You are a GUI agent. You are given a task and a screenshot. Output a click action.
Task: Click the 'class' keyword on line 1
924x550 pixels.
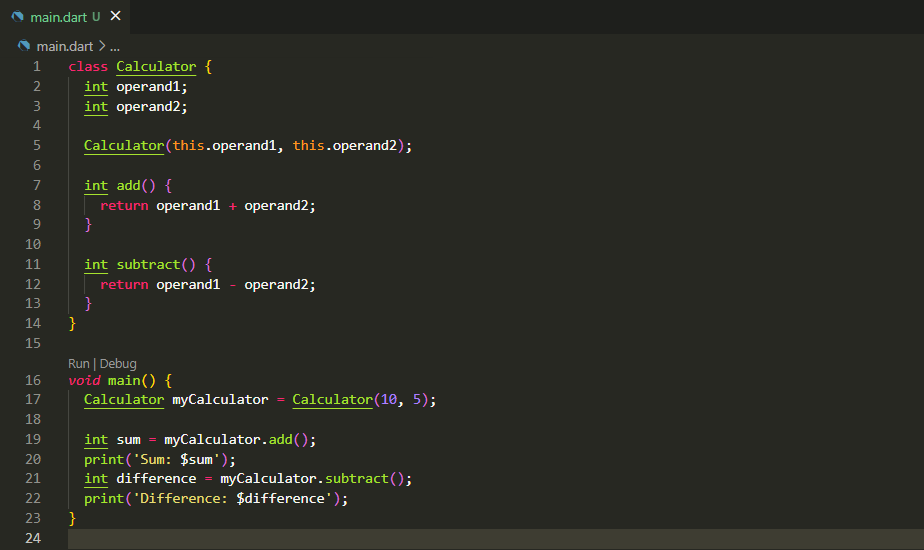(88, 67)
